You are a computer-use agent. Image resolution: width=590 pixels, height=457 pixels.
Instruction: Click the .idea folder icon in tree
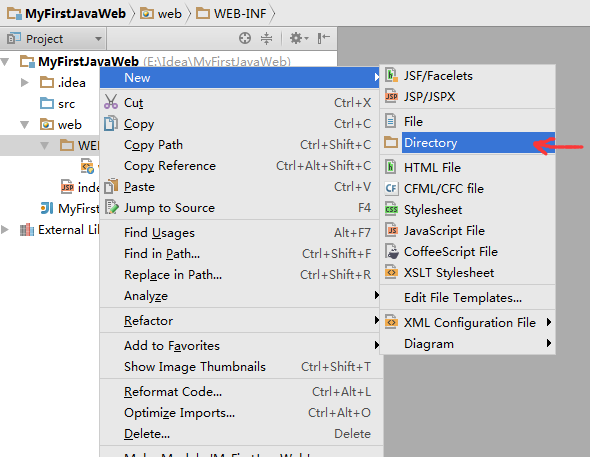point(47,82)
